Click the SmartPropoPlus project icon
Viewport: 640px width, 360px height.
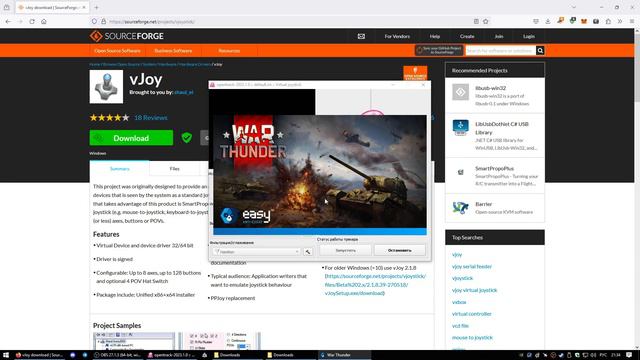pyautogui.click(x=460, y=172)
